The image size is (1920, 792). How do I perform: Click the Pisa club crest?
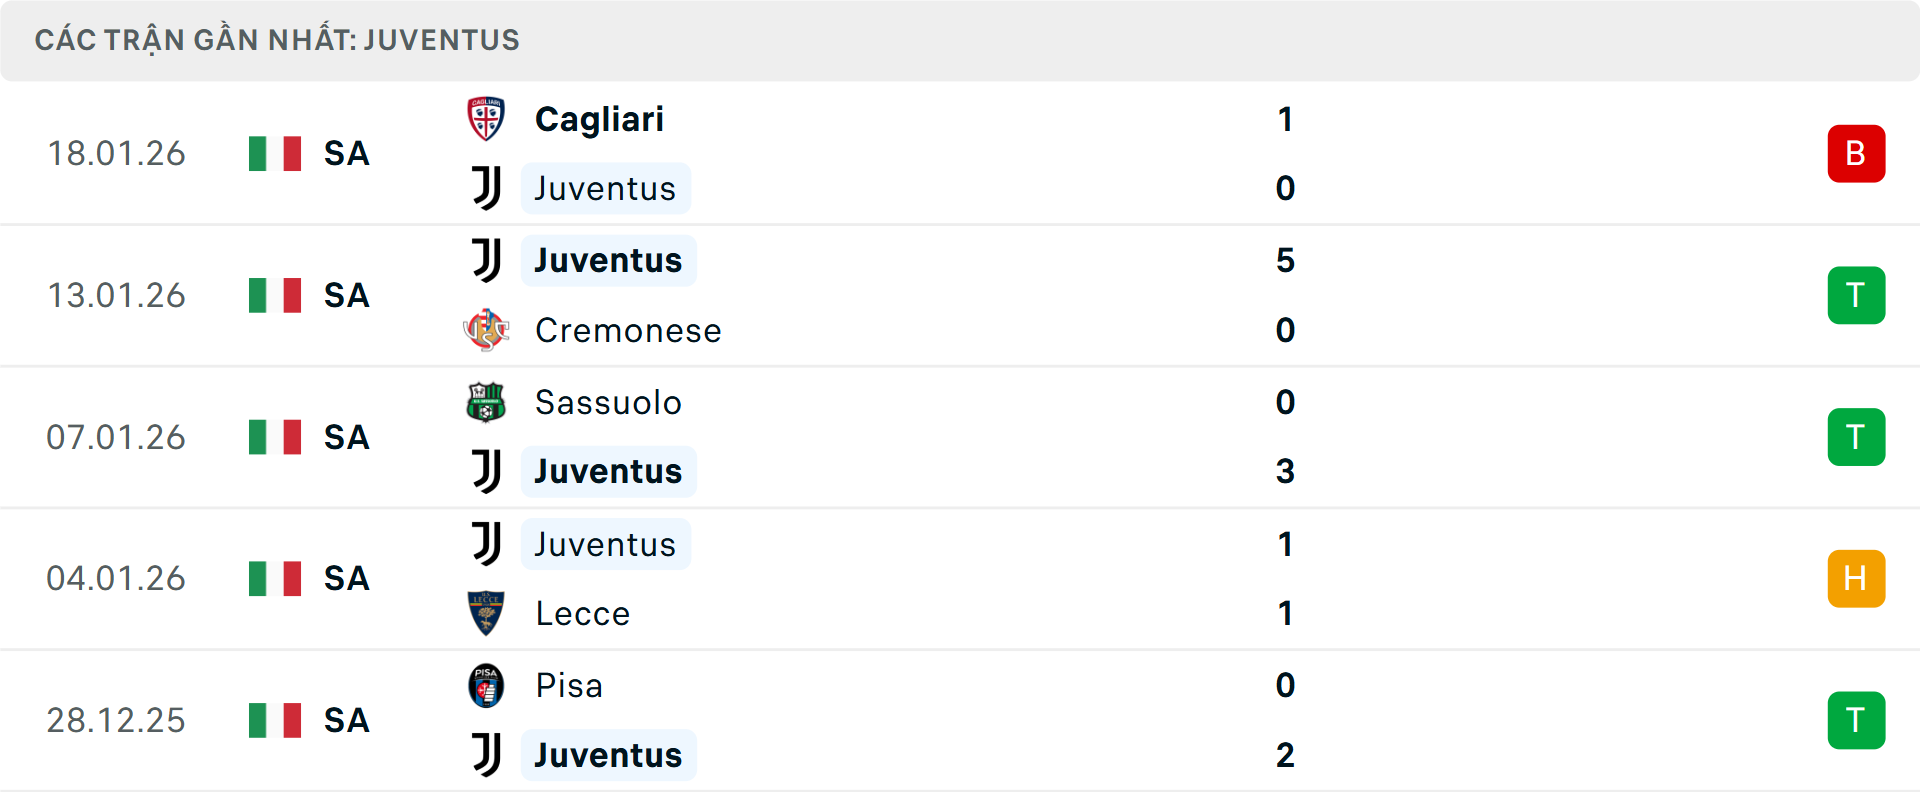(x=486, y=686)
